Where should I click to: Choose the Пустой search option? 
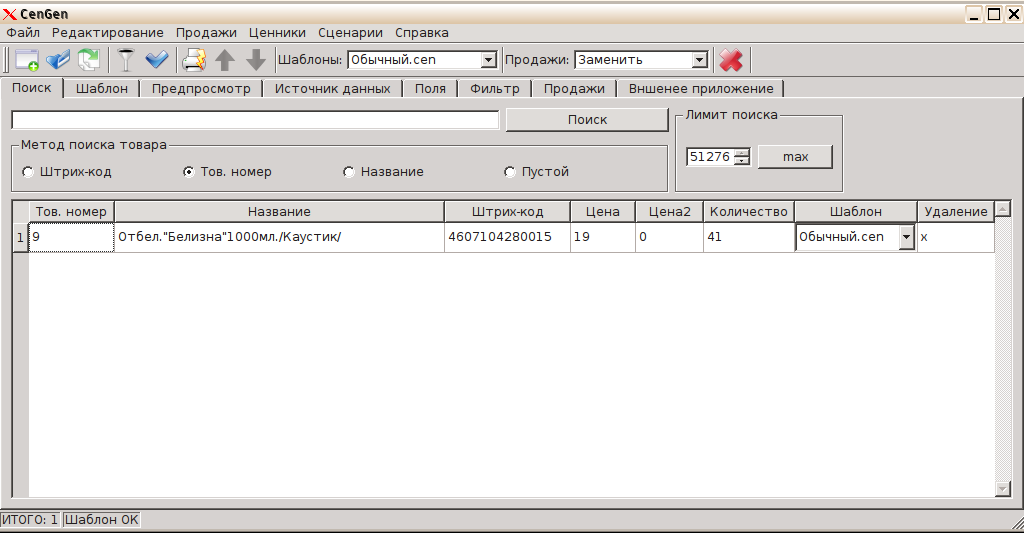(509, 172)
